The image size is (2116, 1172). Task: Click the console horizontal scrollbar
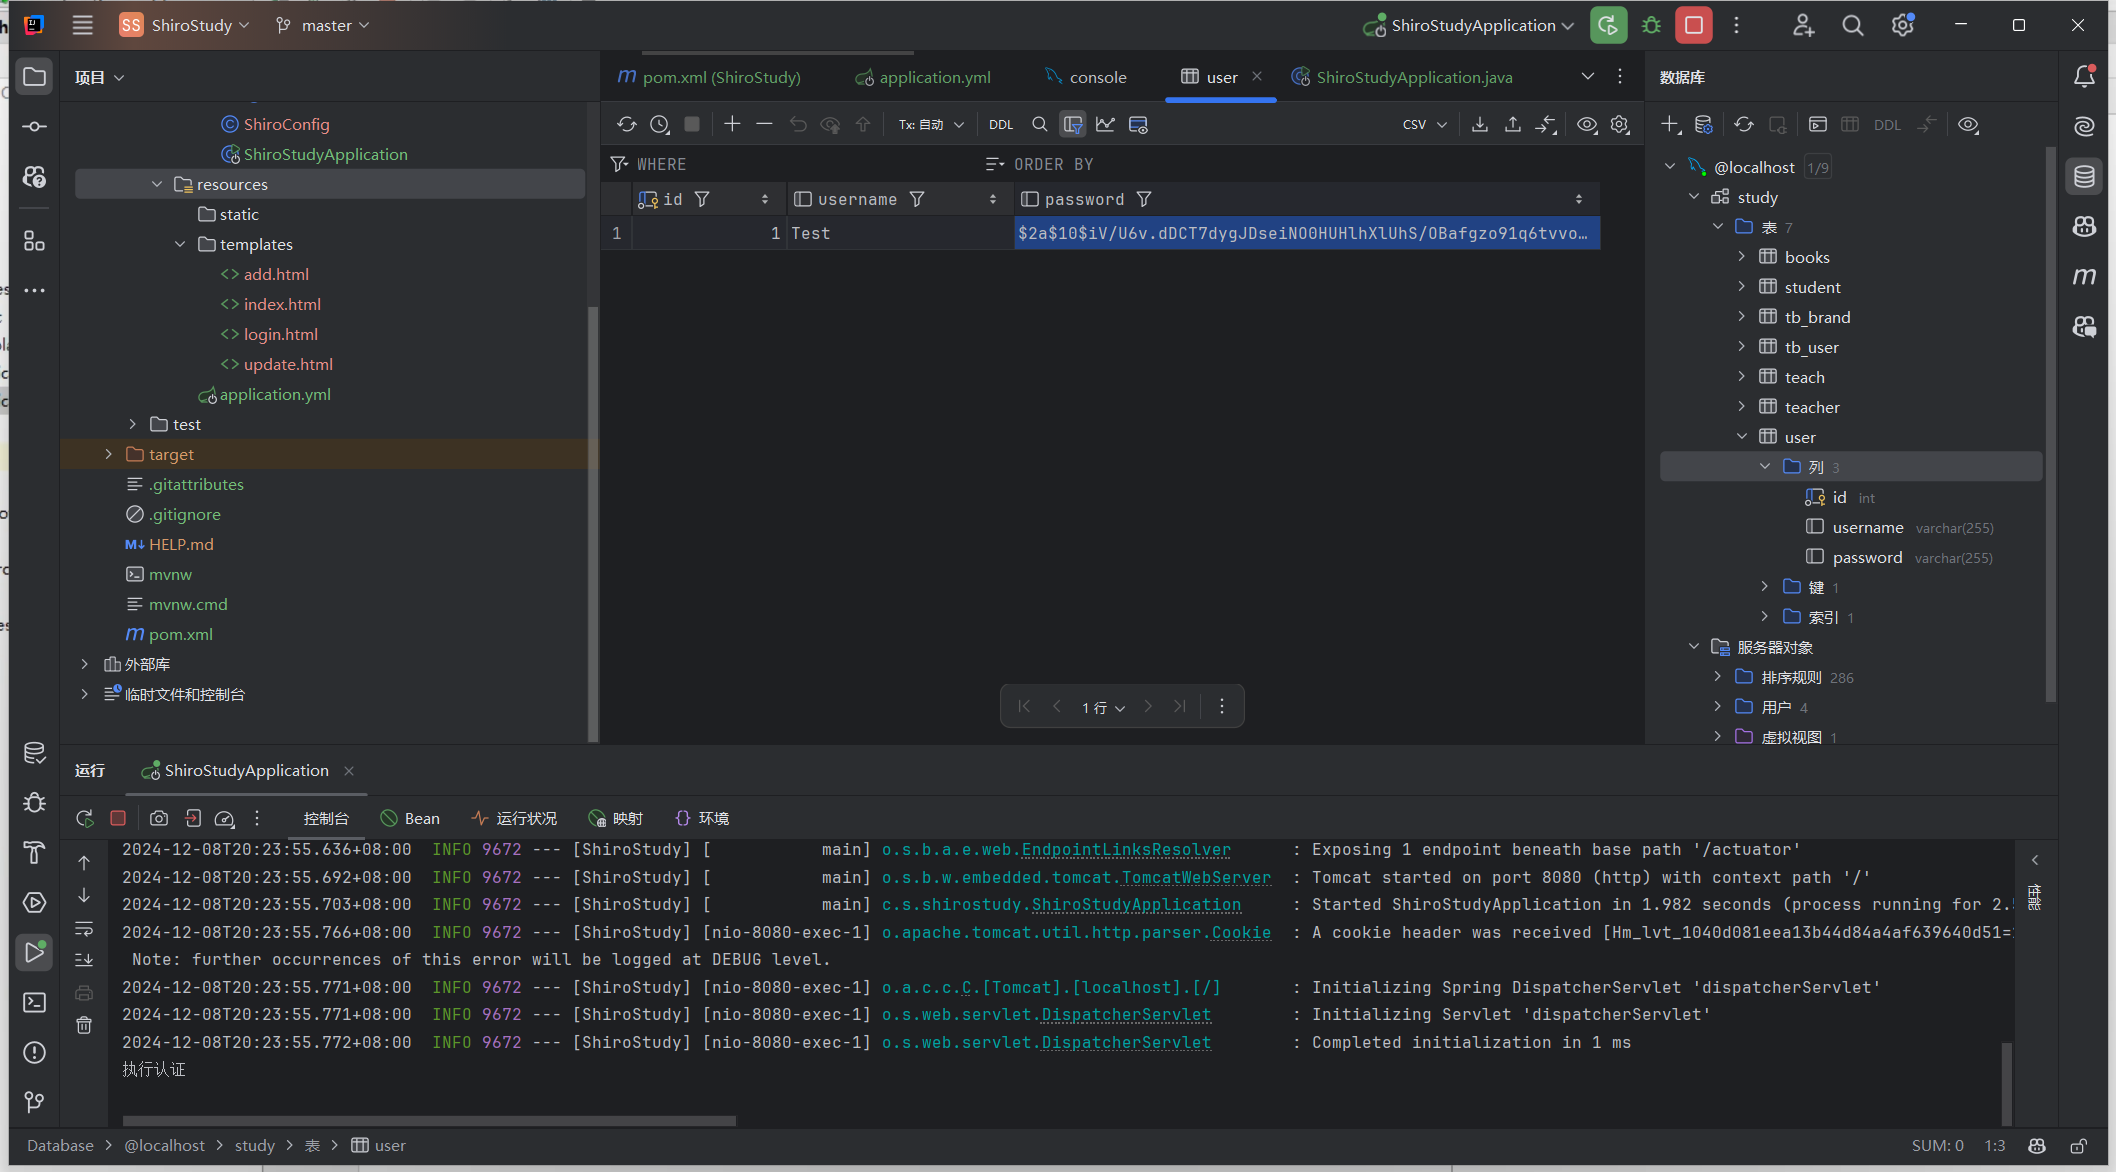tap(430, 1121)
